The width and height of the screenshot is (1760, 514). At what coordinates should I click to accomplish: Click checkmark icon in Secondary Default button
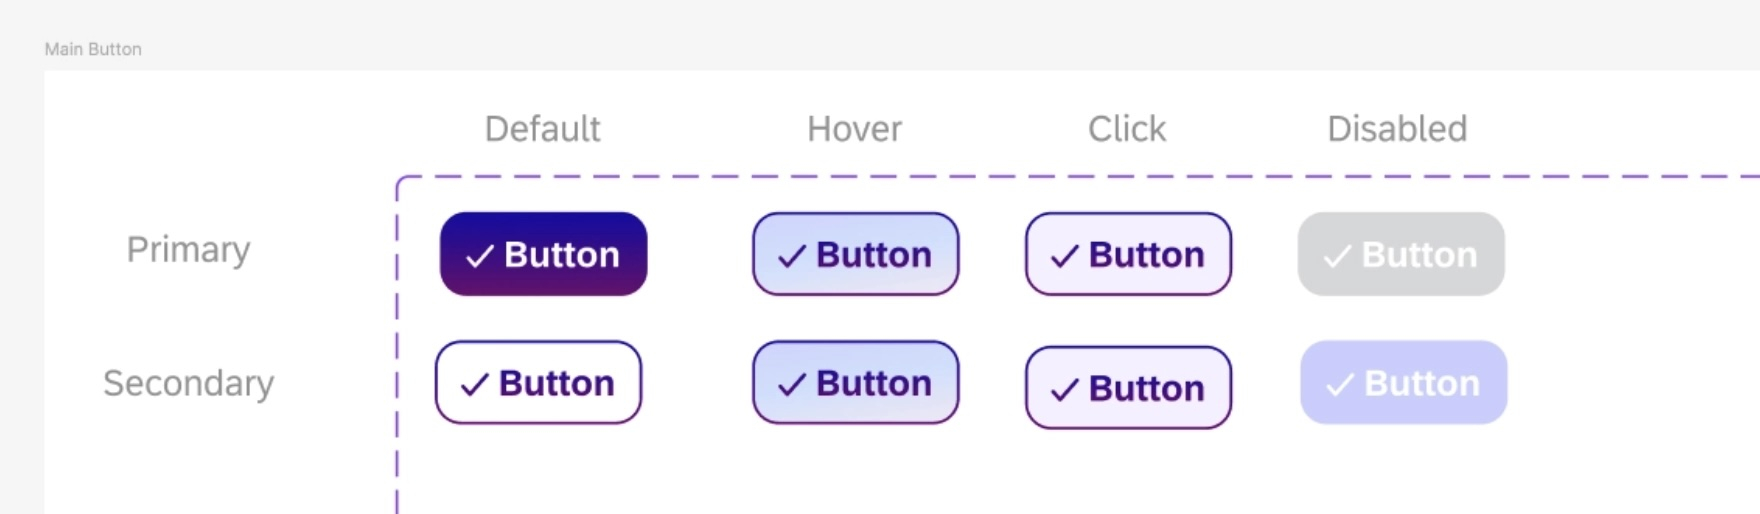pyautogui.click(x=474, y=384)
